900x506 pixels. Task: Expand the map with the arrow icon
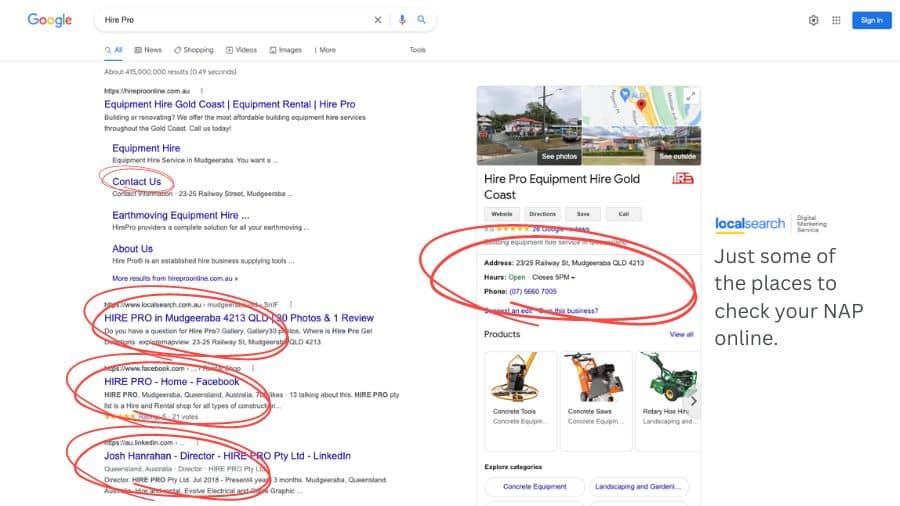692,95
